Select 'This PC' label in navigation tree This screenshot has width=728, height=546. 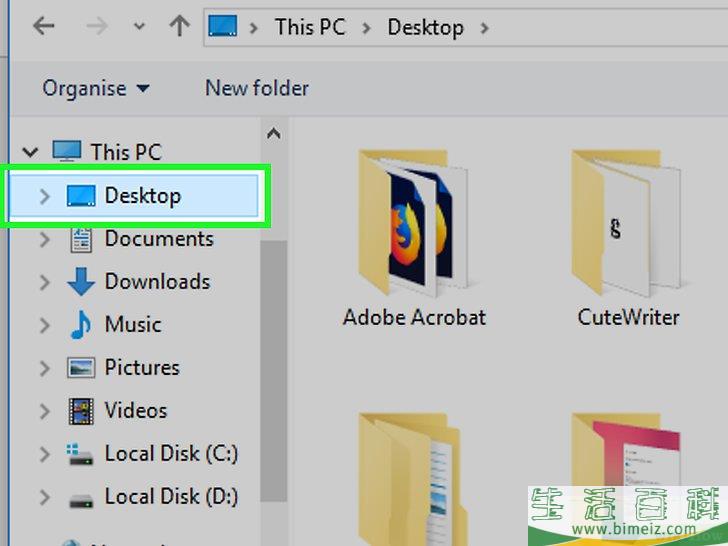click(x=126, y=152)
